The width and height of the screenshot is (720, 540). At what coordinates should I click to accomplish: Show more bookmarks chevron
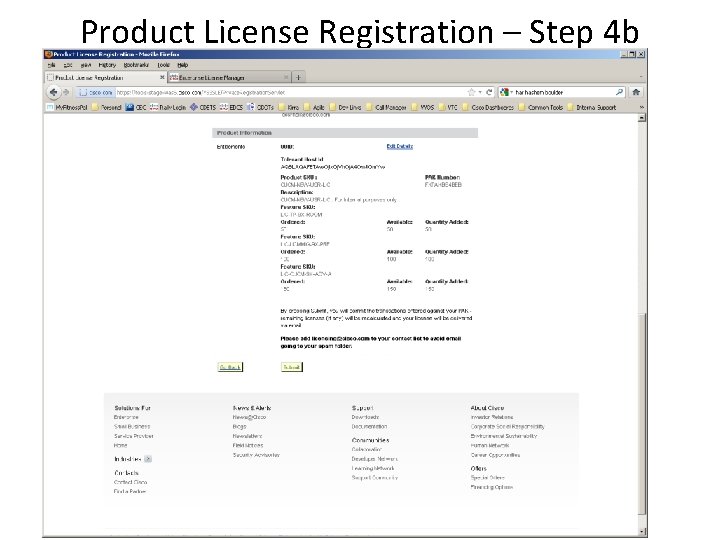tap(641, 107)
